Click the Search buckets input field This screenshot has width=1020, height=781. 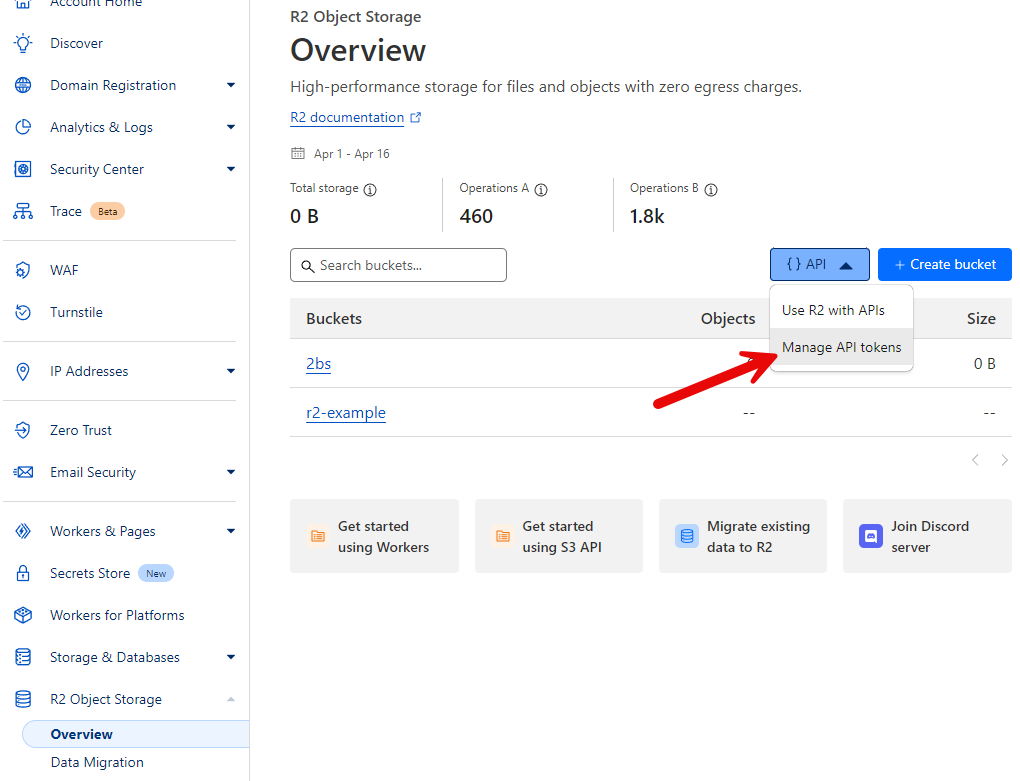pos(398,265)
